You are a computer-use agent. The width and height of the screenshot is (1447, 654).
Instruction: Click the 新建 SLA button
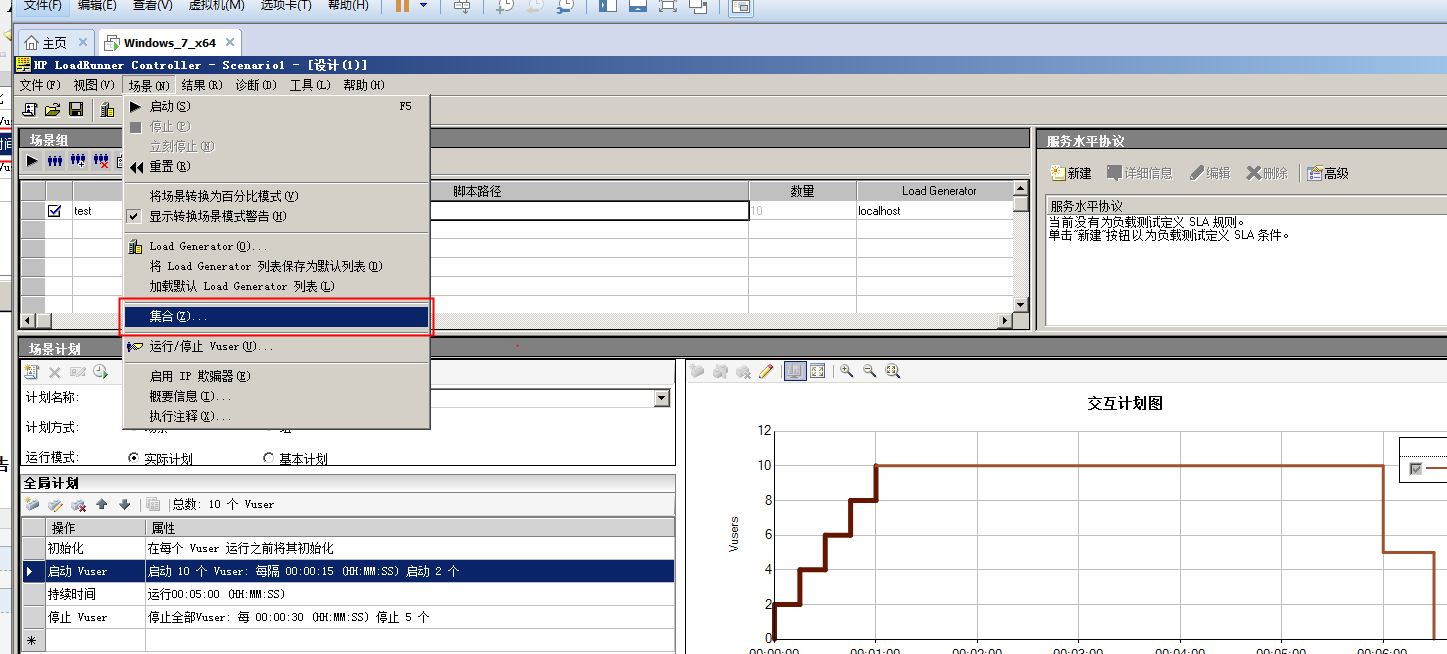(x=1070, y=173)
